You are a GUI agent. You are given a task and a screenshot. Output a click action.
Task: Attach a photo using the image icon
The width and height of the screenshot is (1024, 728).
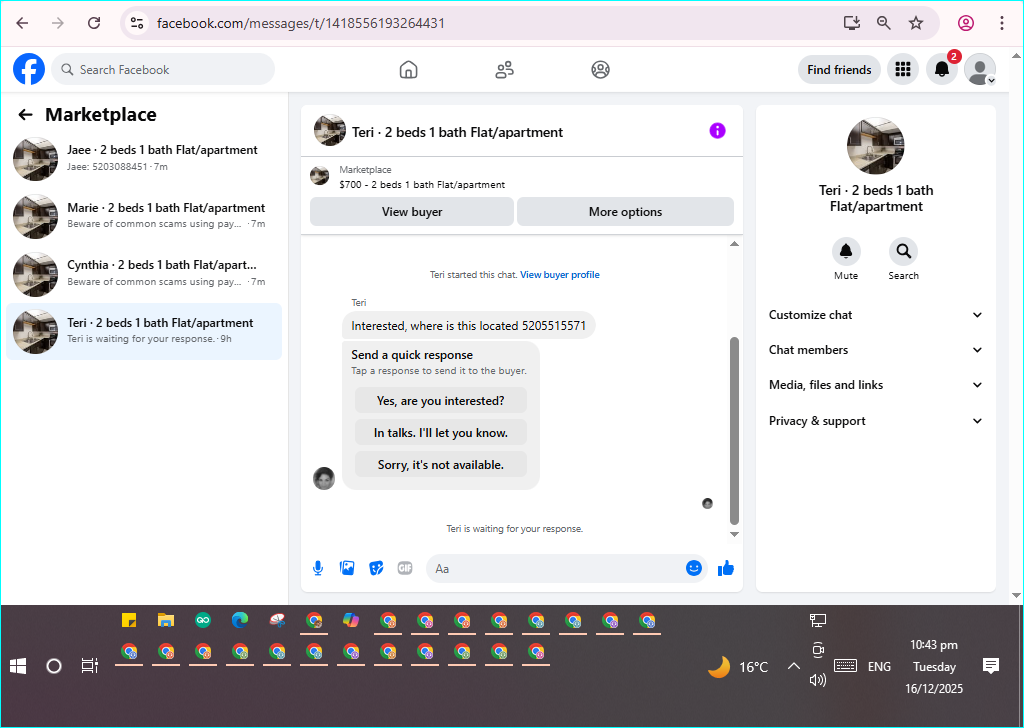pos(347,568)
